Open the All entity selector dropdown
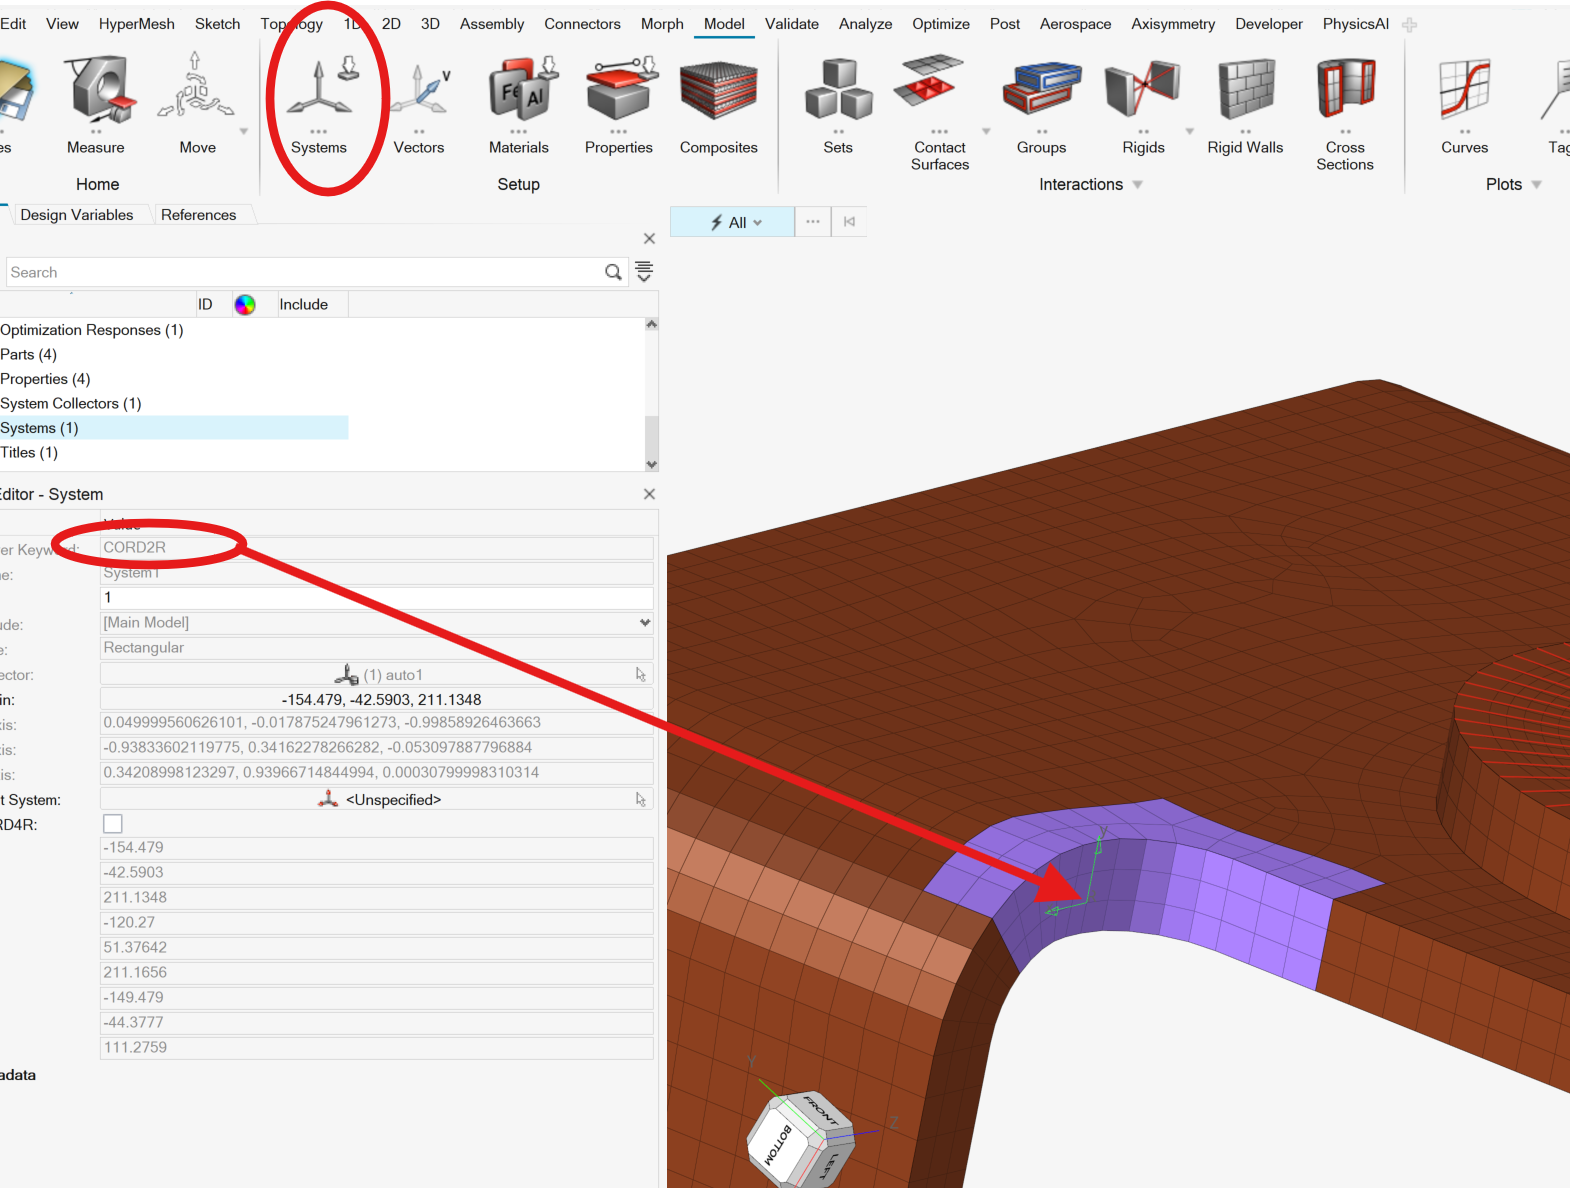This screenshot has width=1570, height=1188. [733, 222]
